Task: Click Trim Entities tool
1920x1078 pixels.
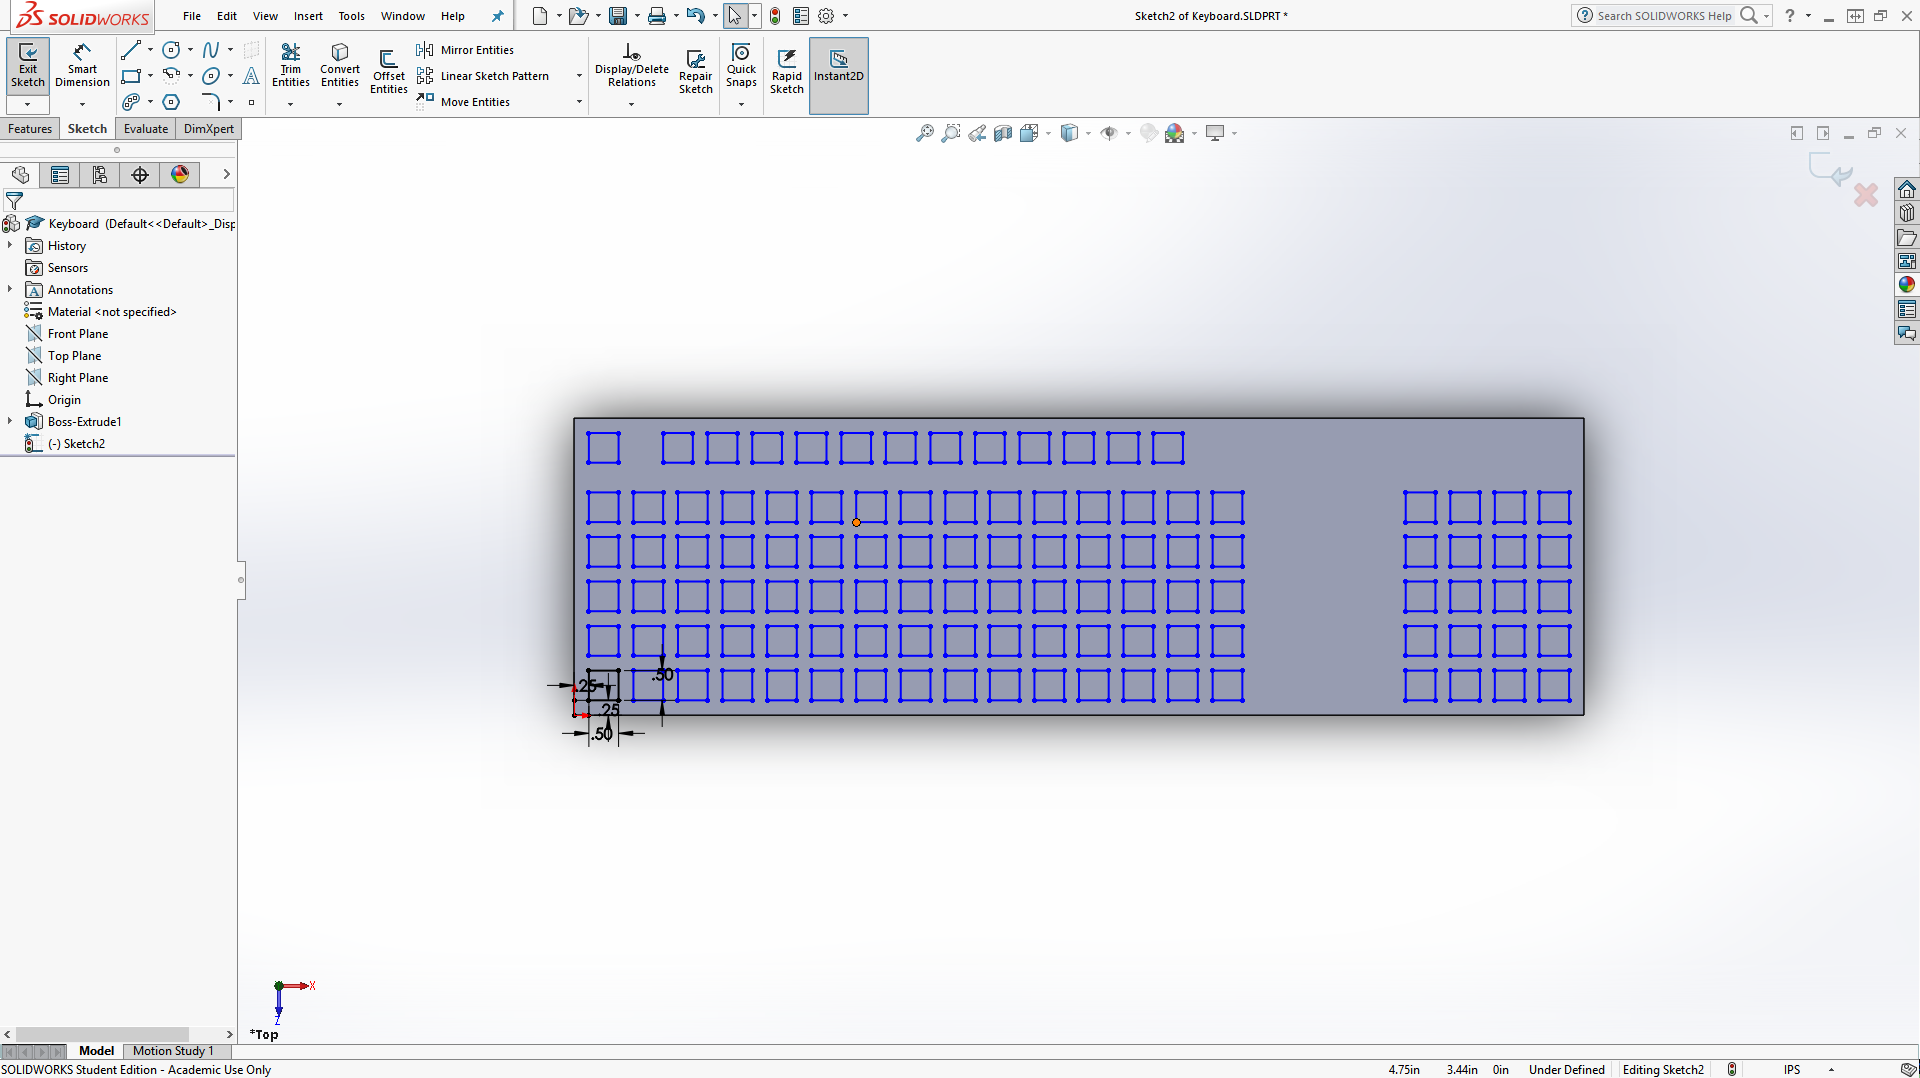Action: (x=291, y=65)
